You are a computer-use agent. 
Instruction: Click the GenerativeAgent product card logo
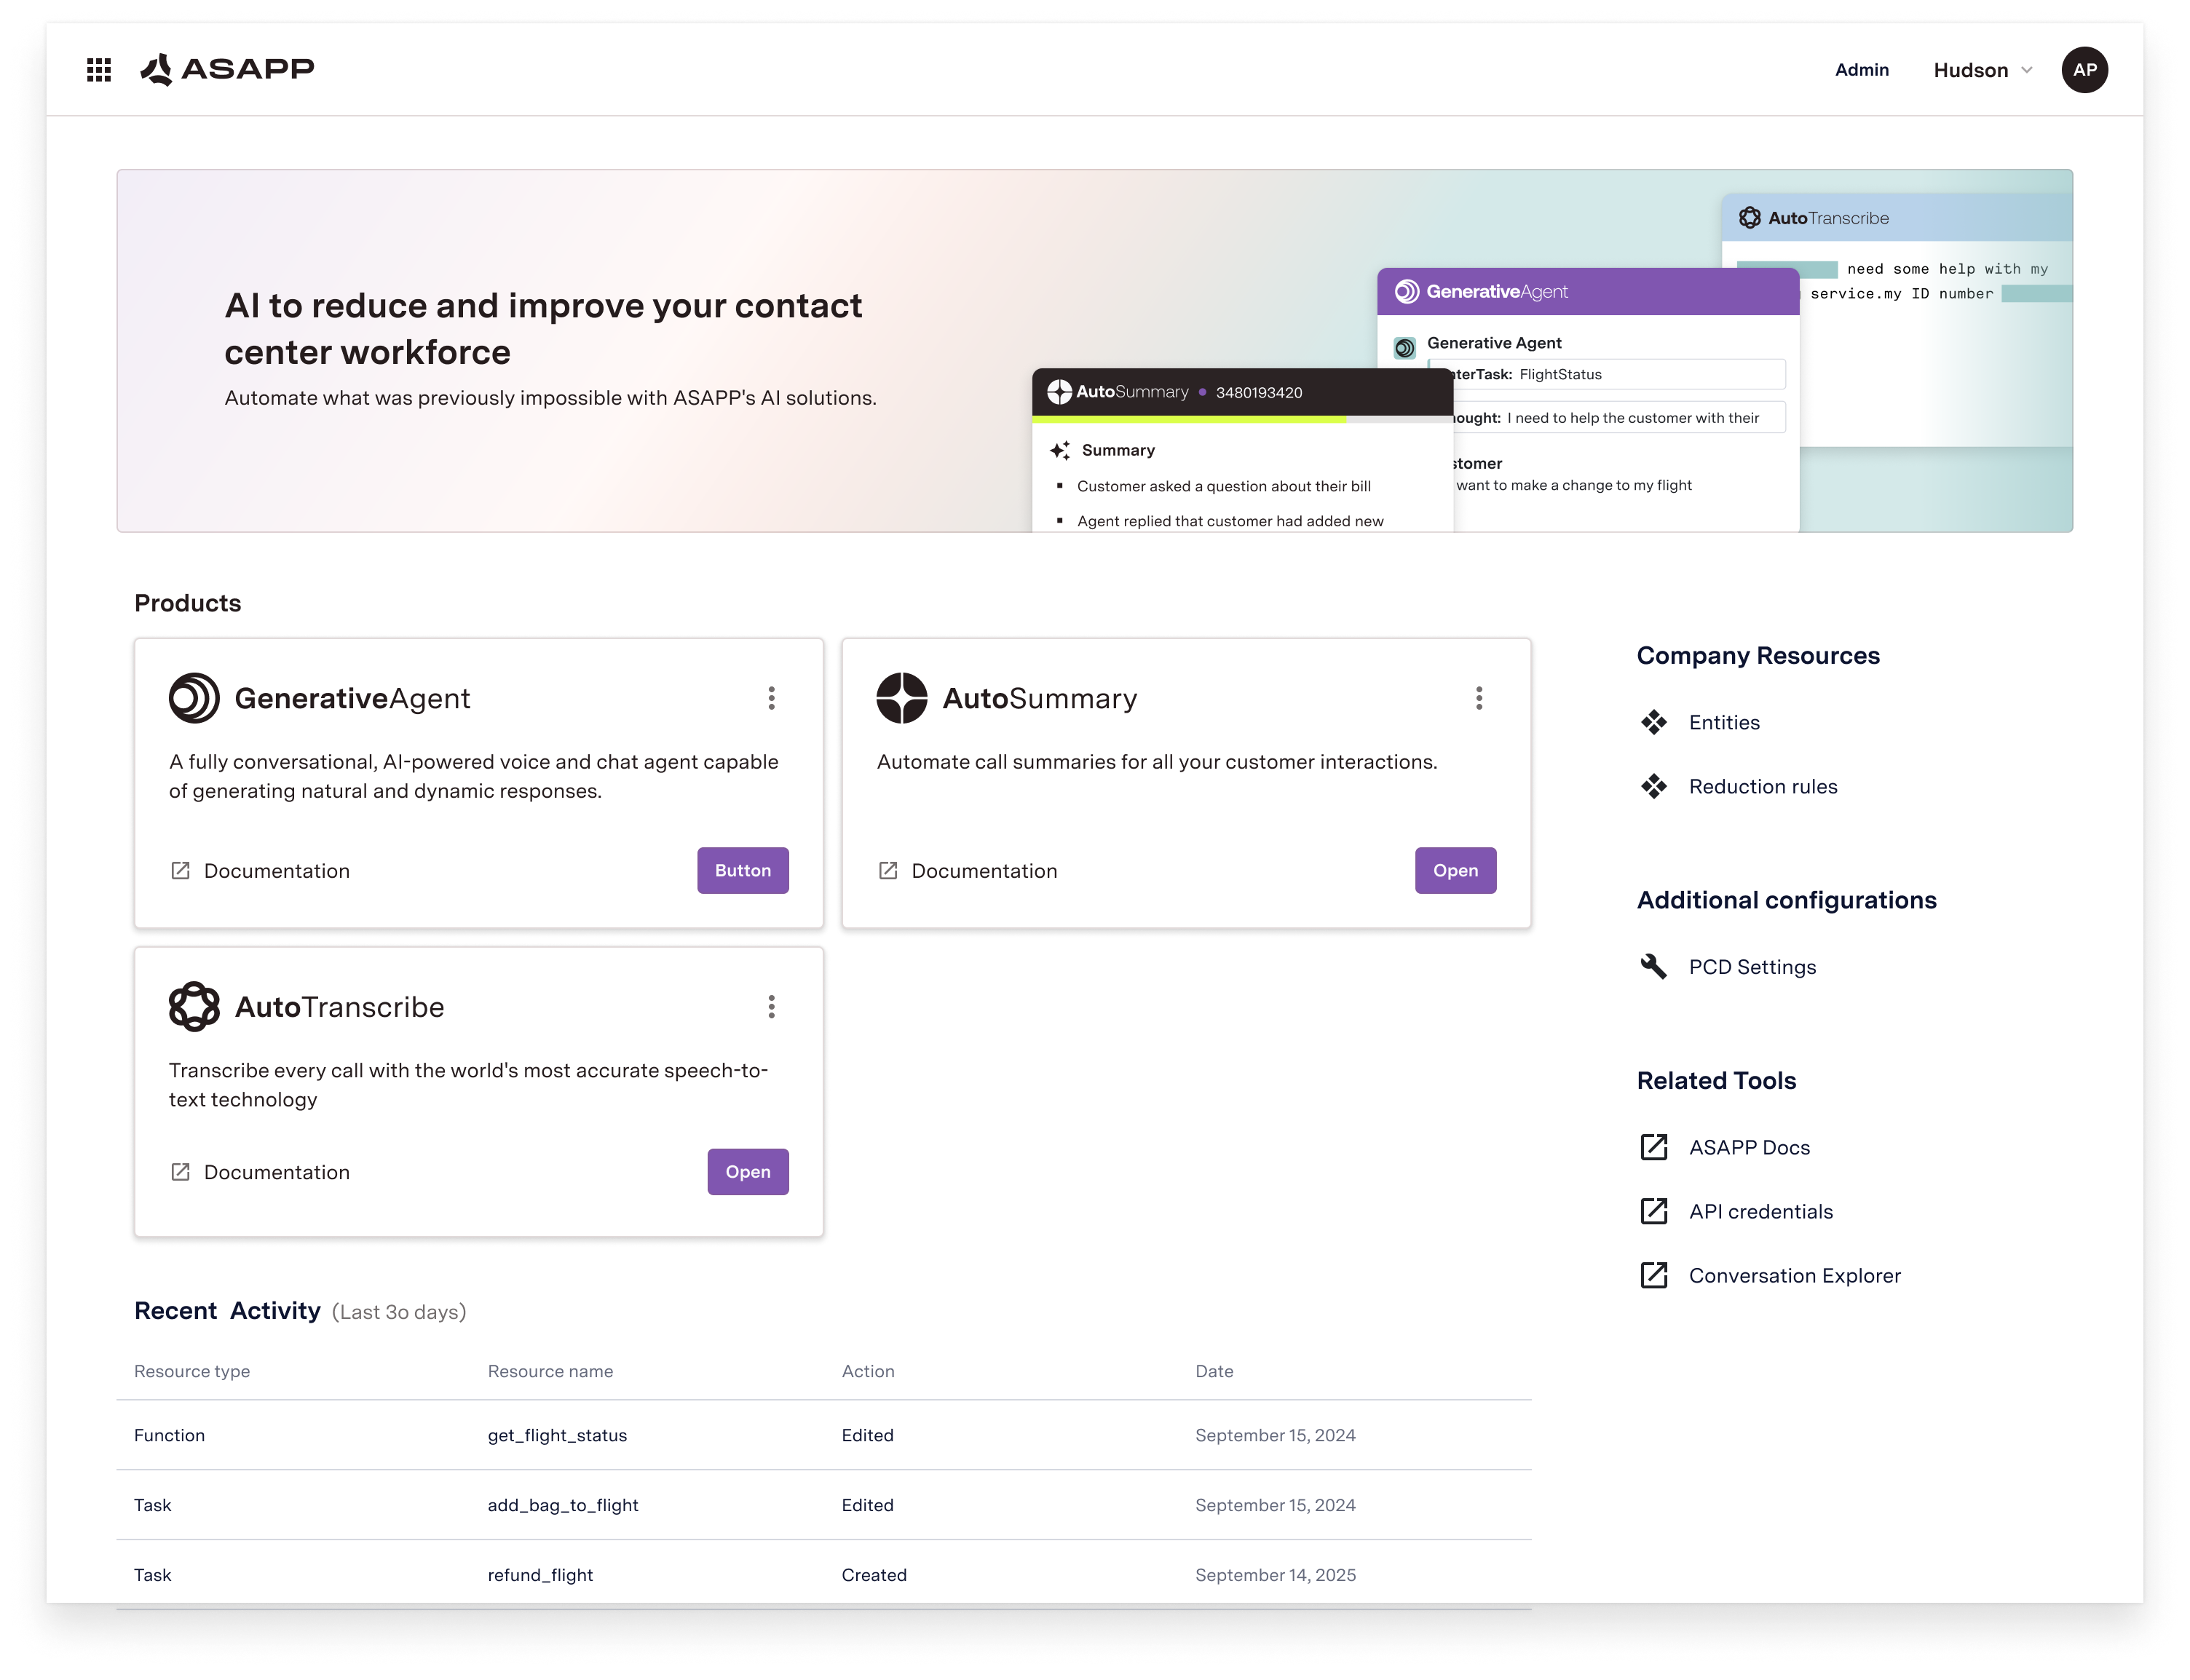pos(194,698)
